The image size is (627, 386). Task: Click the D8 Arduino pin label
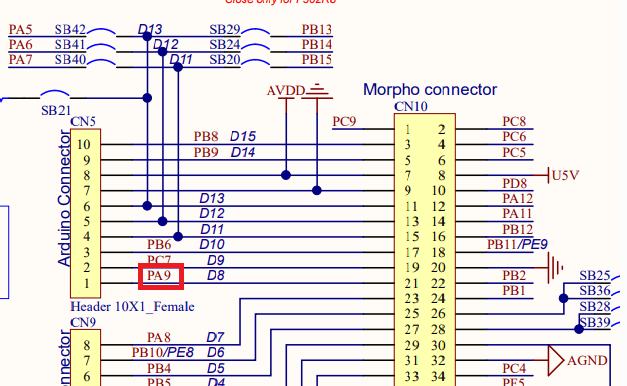(216, 275)
